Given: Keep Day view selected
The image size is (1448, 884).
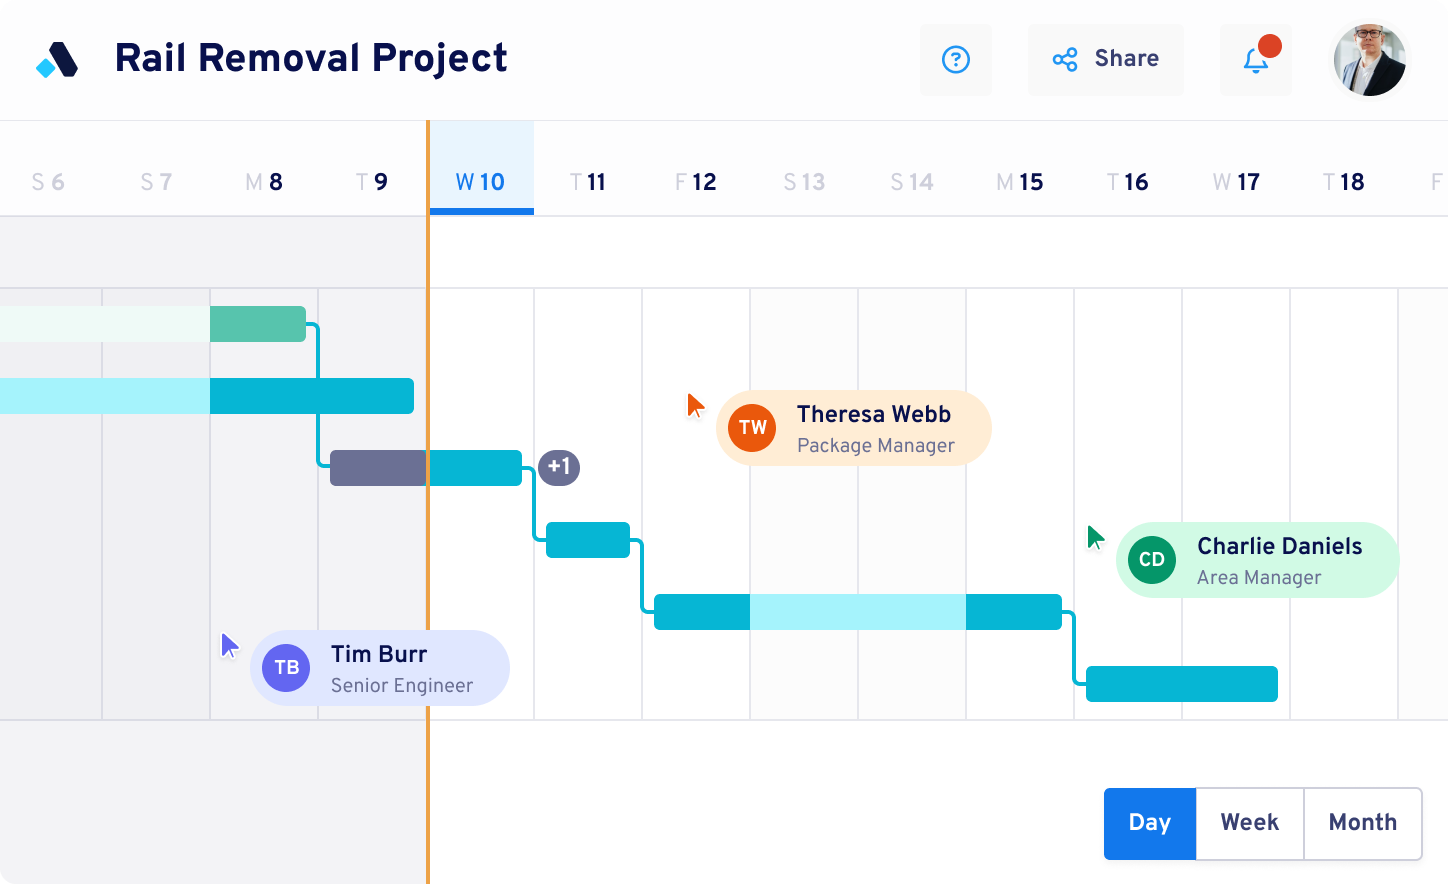Looking at the screenshot, I should coord(1149,823).
